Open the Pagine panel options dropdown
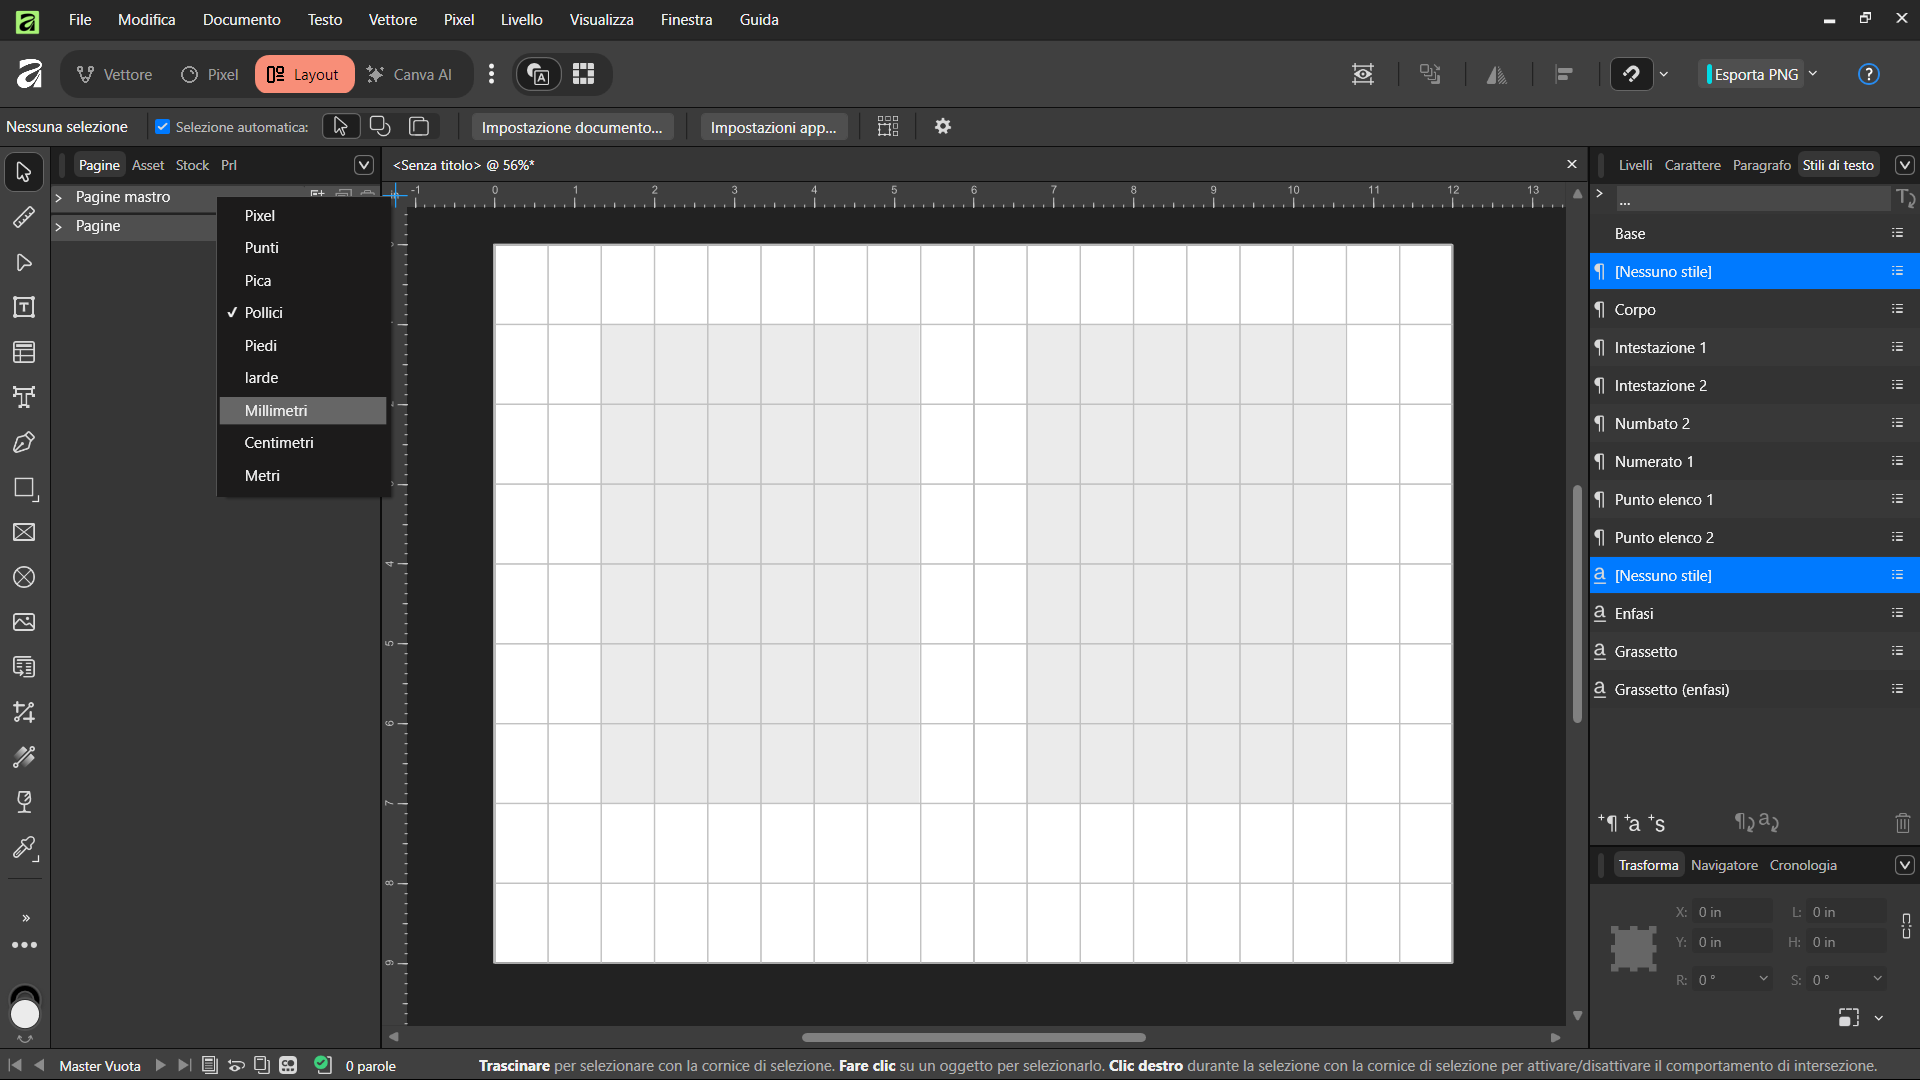1920x1080 pixels. coord(364,165)
